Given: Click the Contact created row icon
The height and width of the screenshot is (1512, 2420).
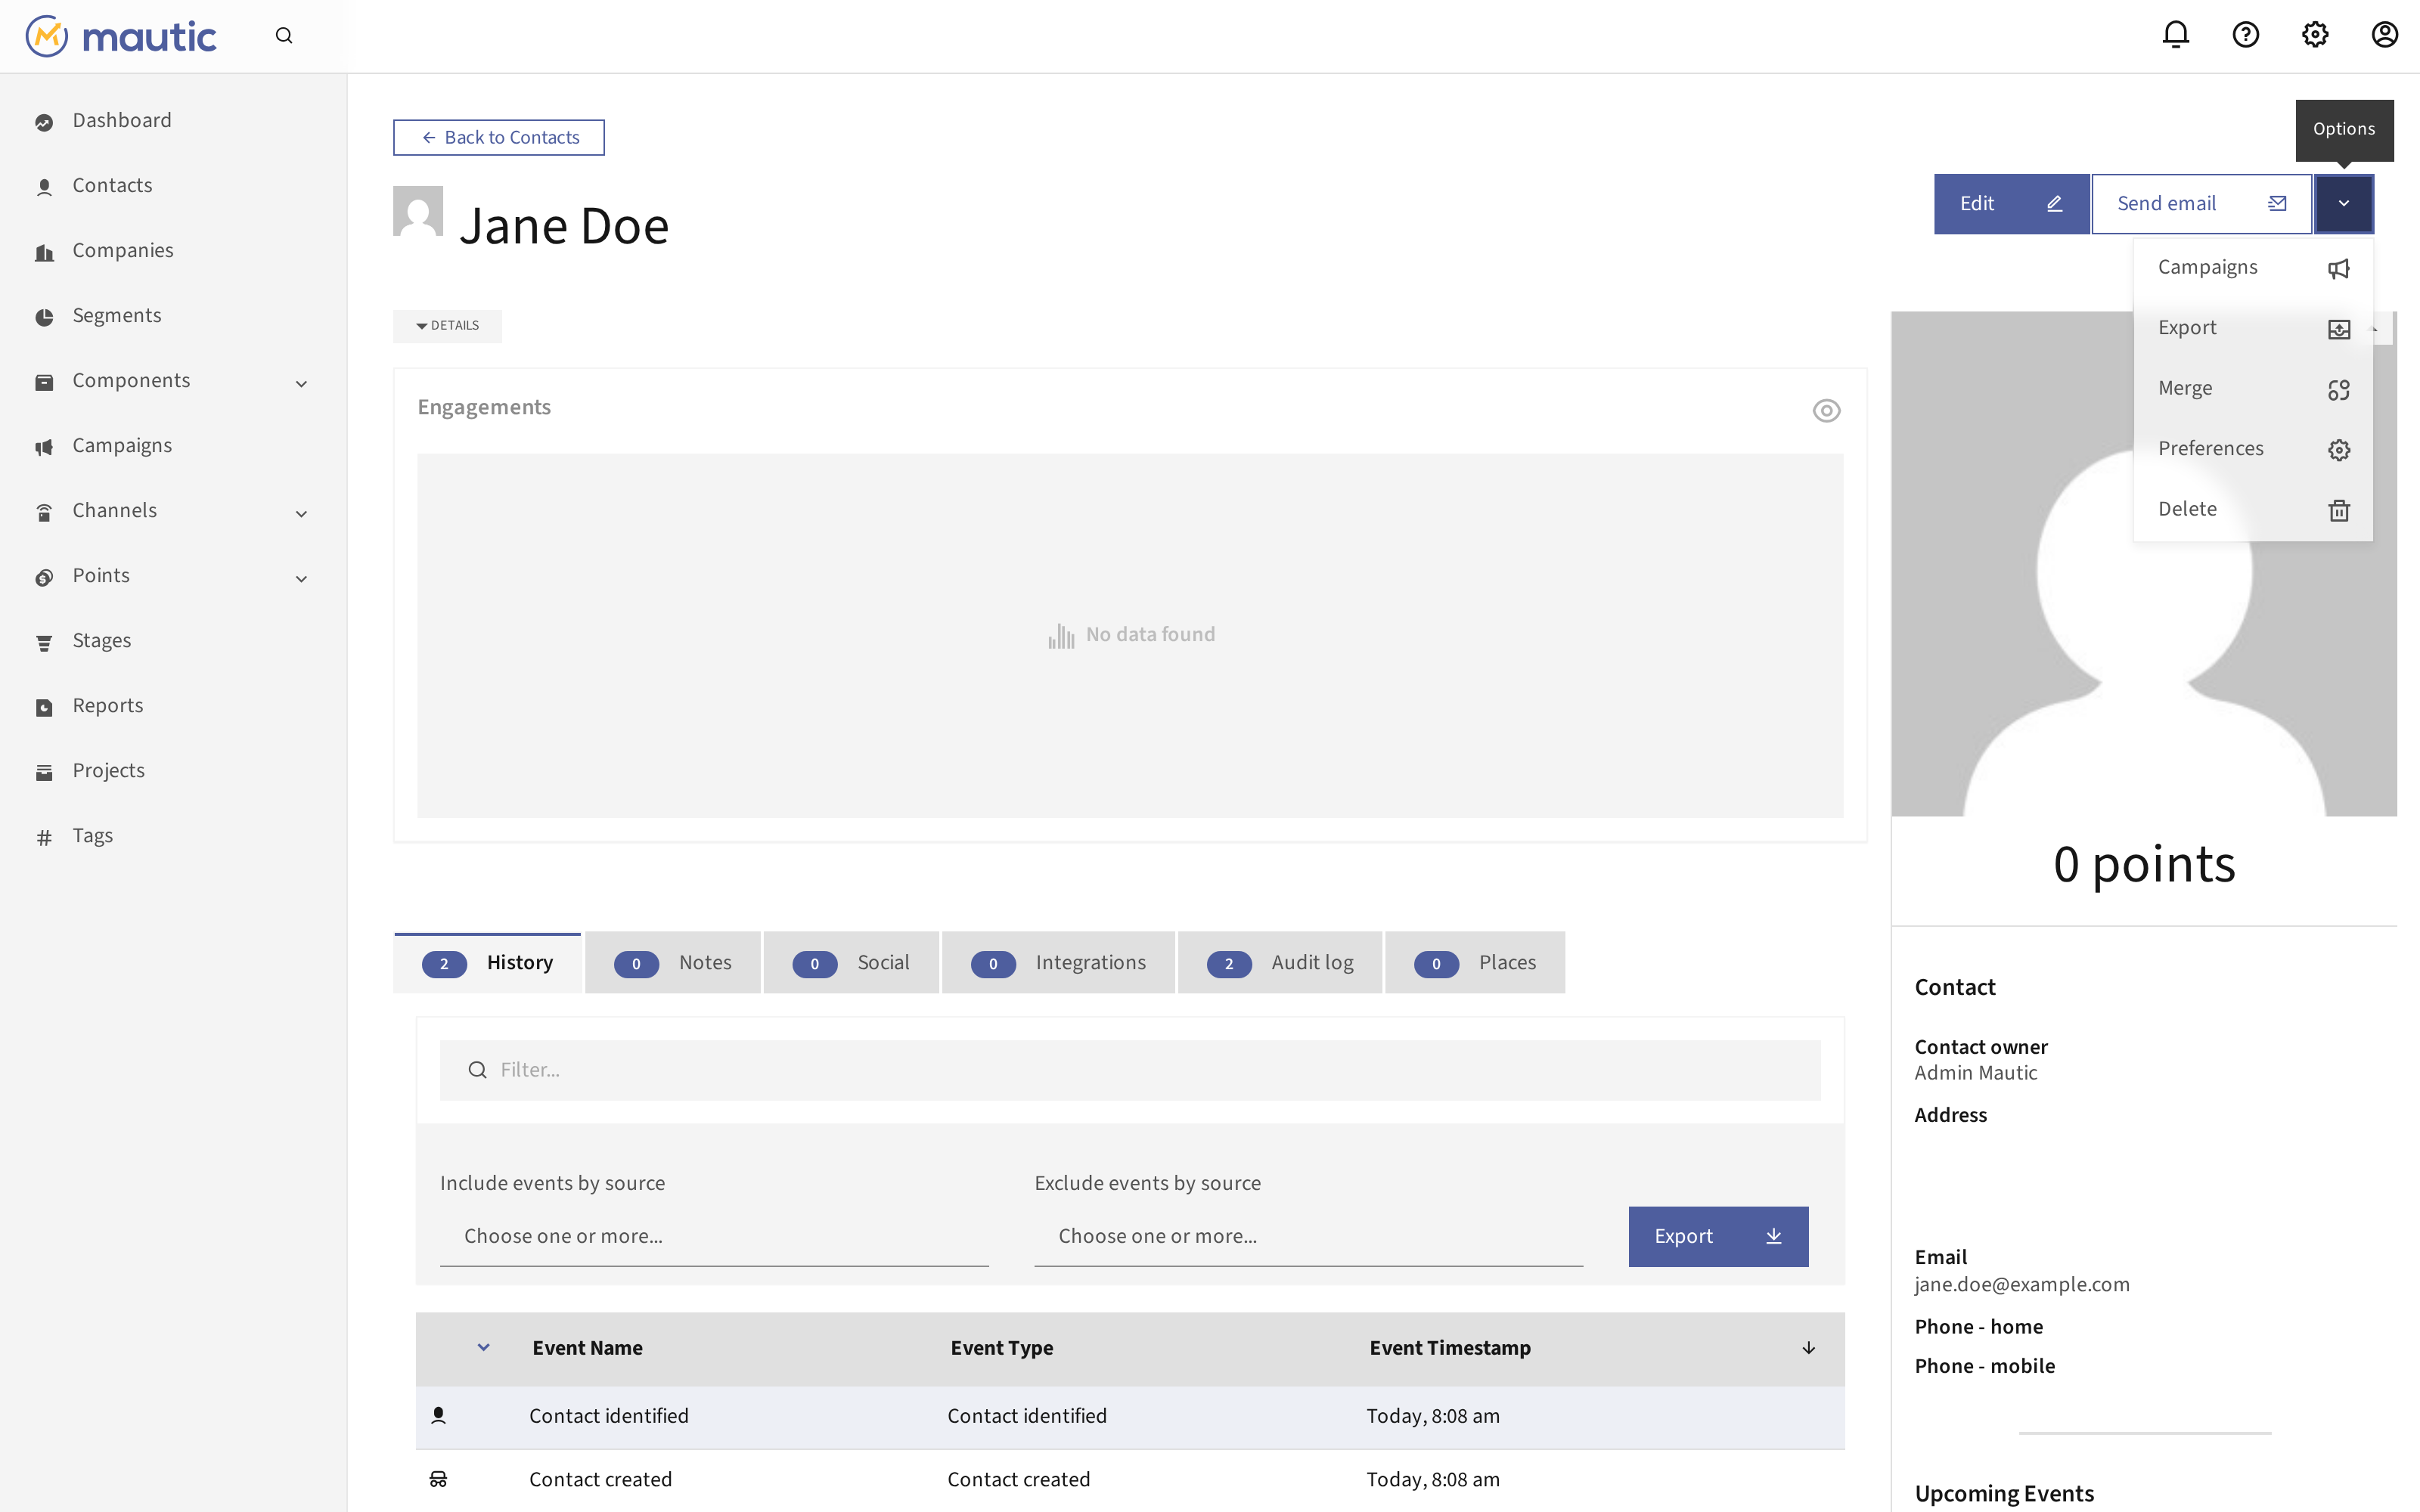Looking at the screenshot, I should coord(438,1479).
